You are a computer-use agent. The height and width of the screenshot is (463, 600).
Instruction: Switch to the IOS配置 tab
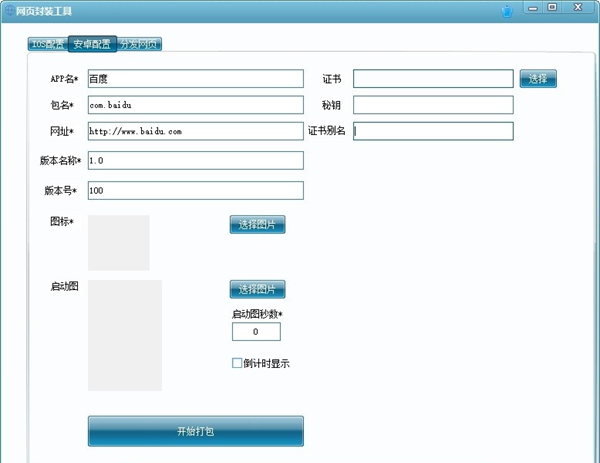coord(48,44)
